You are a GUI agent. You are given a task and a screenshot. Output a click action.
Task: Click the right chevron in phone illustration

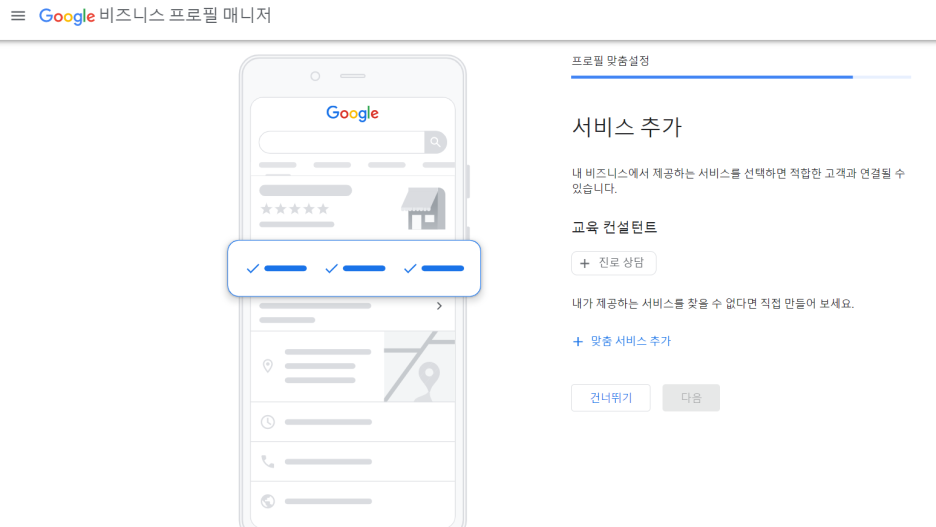pos(439,306)
